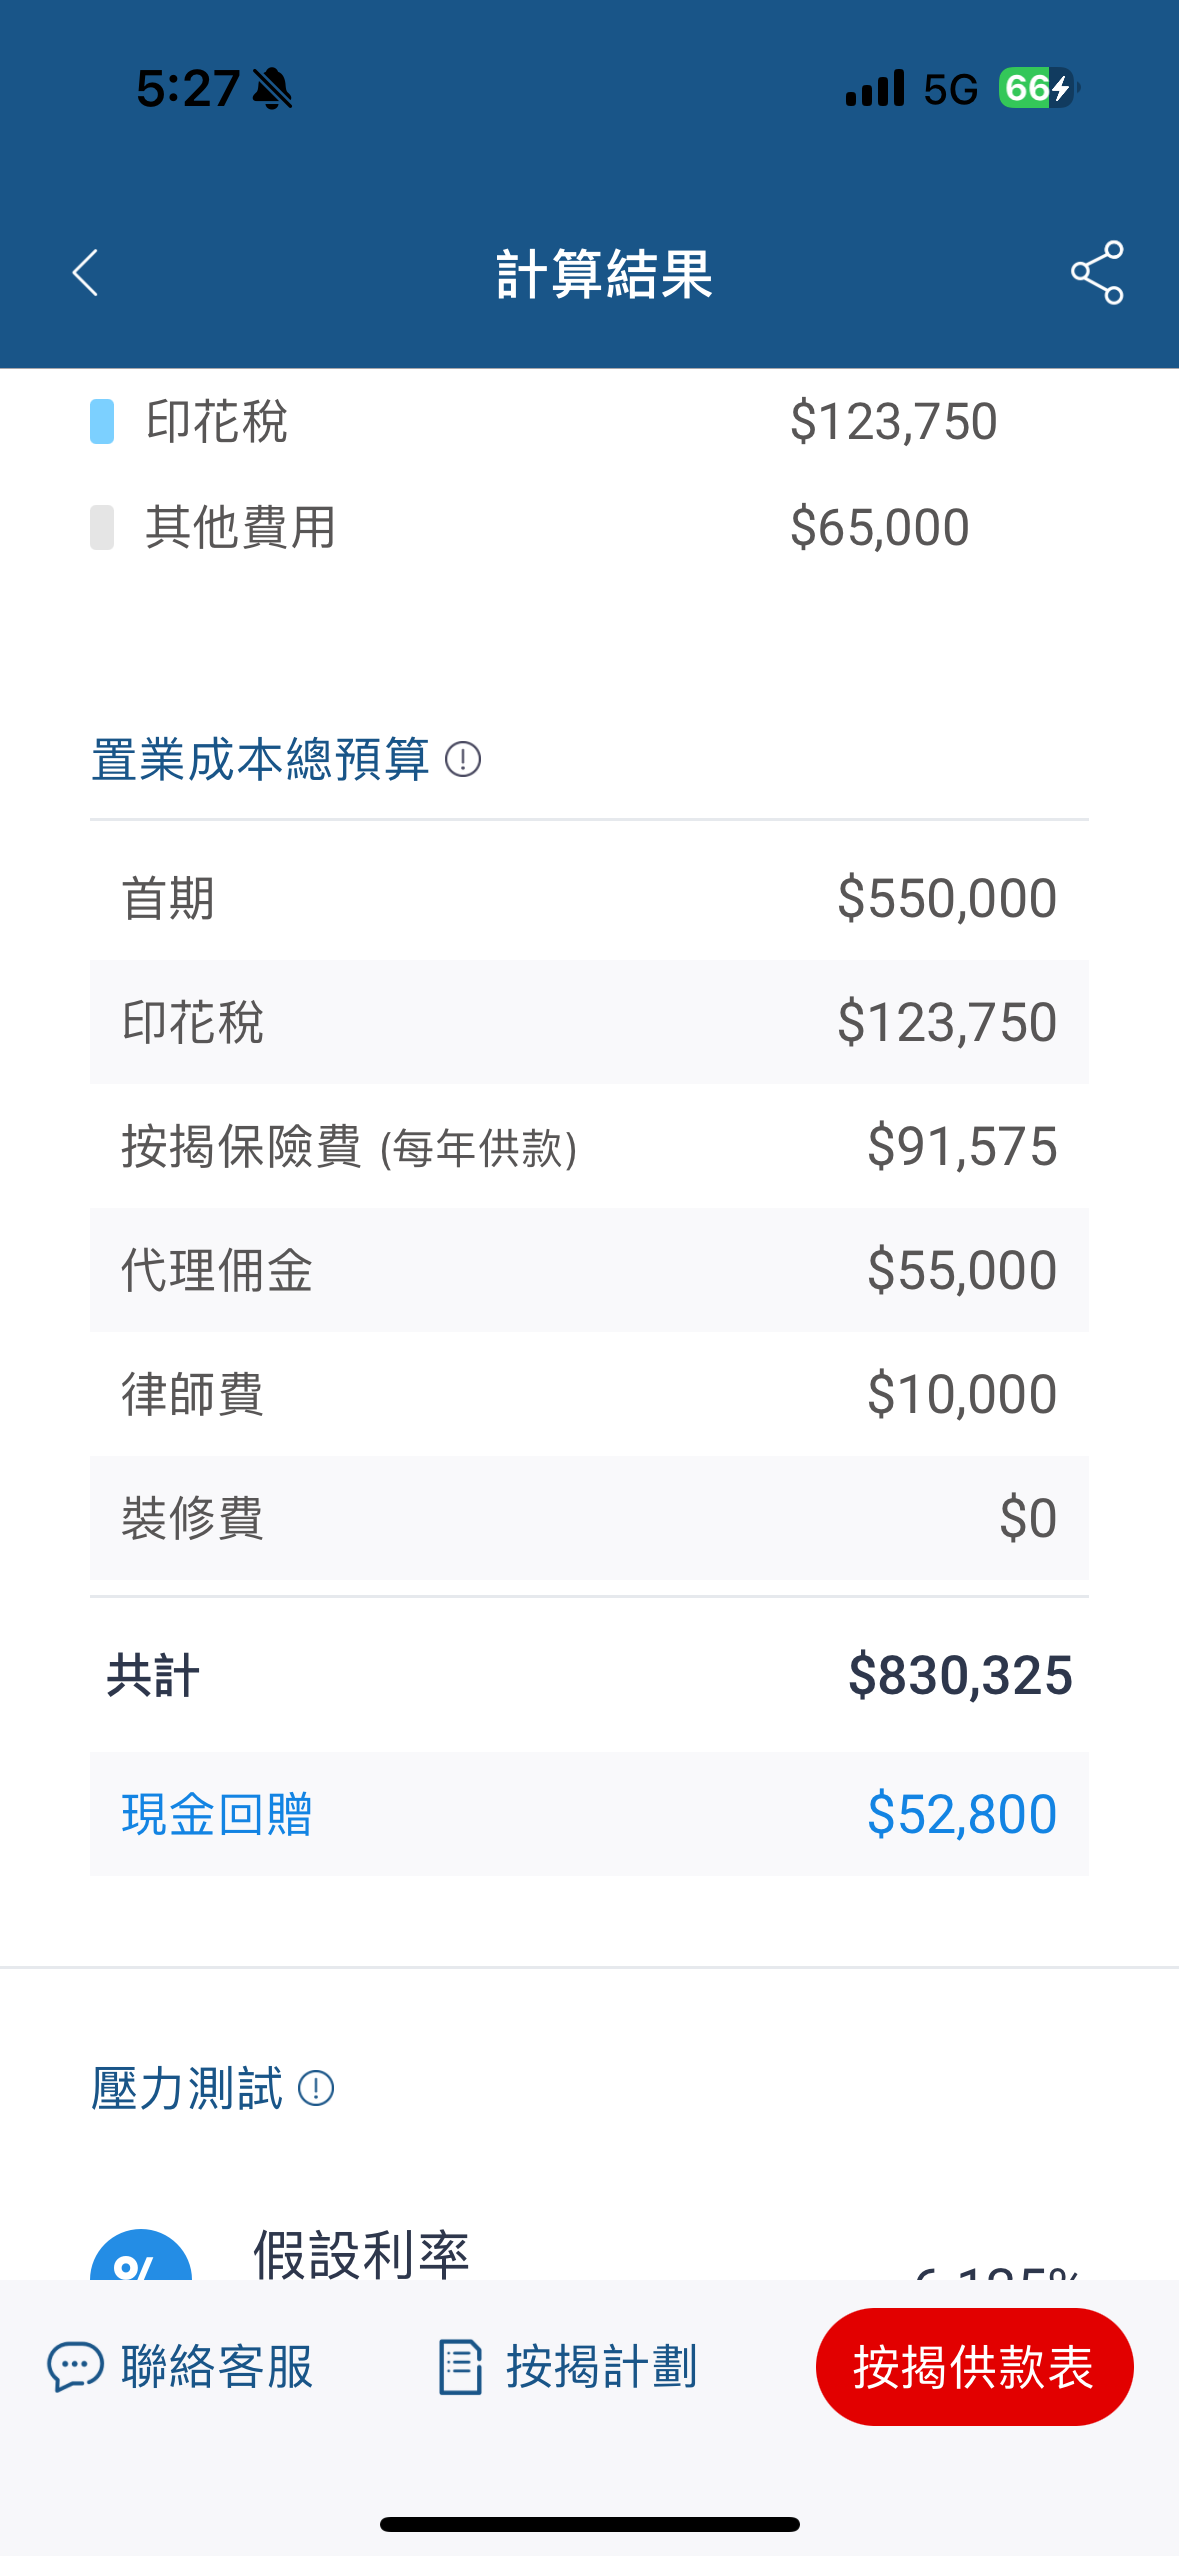Screen dimensions: 1179x2556
Task: Tap the muted bell status icon
Action: click(x=272, y=89)
